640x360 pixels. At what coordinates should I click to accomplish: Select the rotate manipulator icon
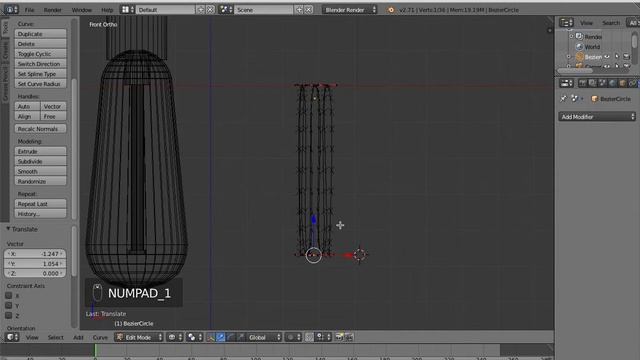pyautogui.click(x=230, y=337)
